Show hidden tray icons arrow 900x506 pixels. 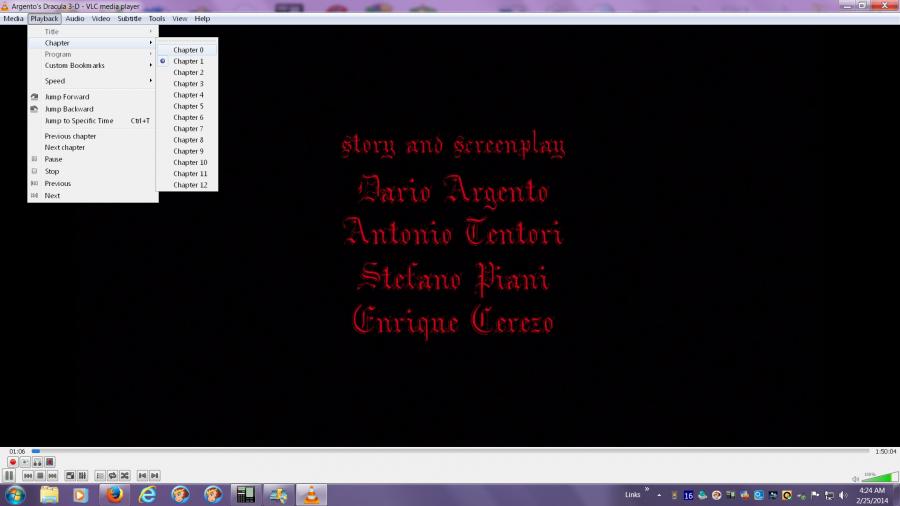[x=659, y=495]
